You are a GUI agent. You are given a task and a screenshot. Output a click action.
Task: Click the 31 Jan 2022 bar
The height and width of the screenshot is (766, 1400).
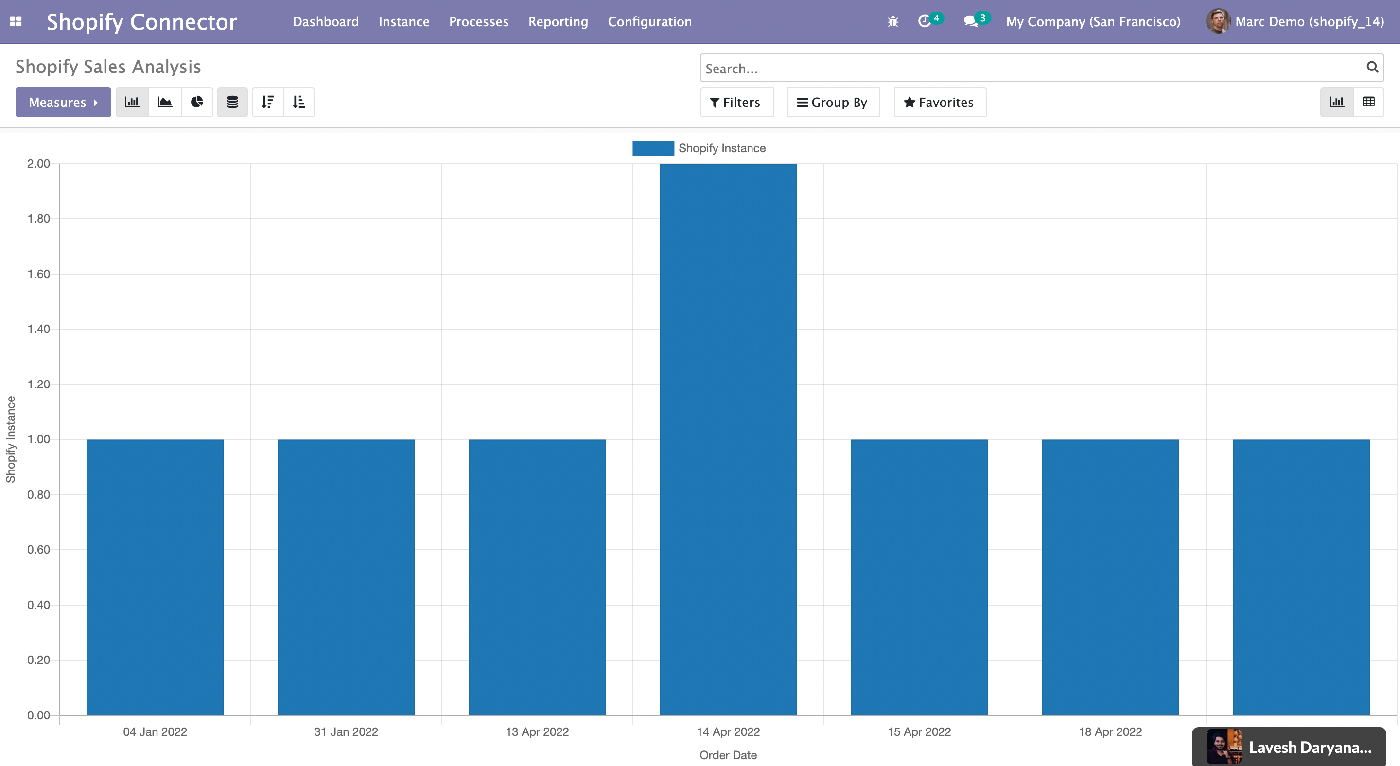click(x=346, y=577)
